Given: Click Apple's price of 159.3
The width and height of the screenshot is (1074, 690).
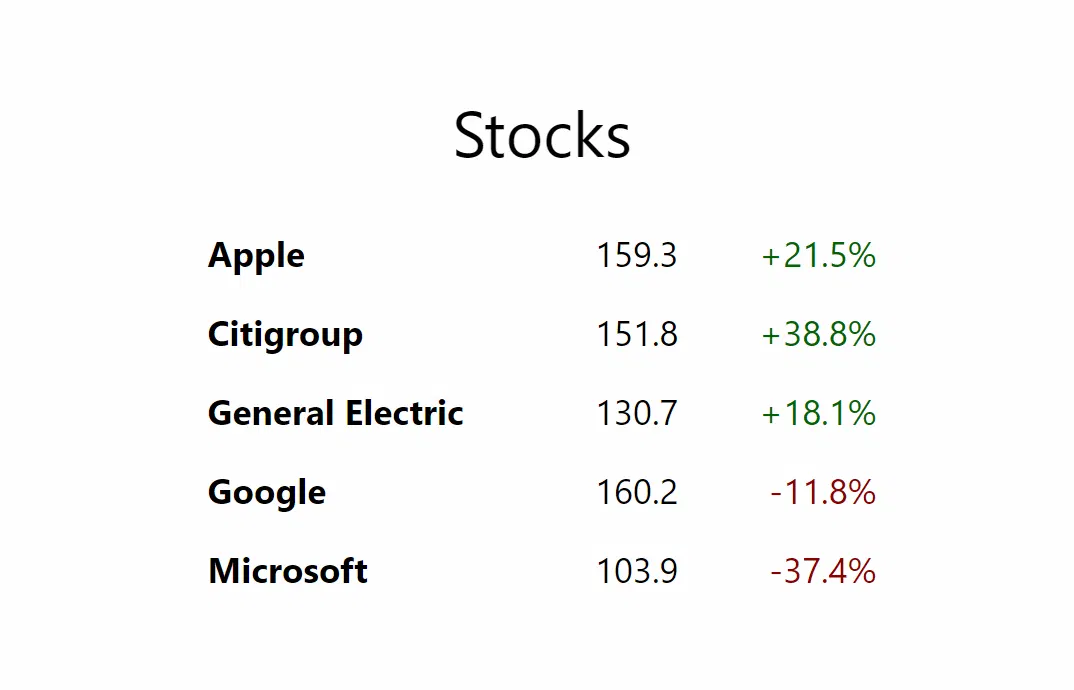Looking at the screenshot, I should (x=637, y=256).
